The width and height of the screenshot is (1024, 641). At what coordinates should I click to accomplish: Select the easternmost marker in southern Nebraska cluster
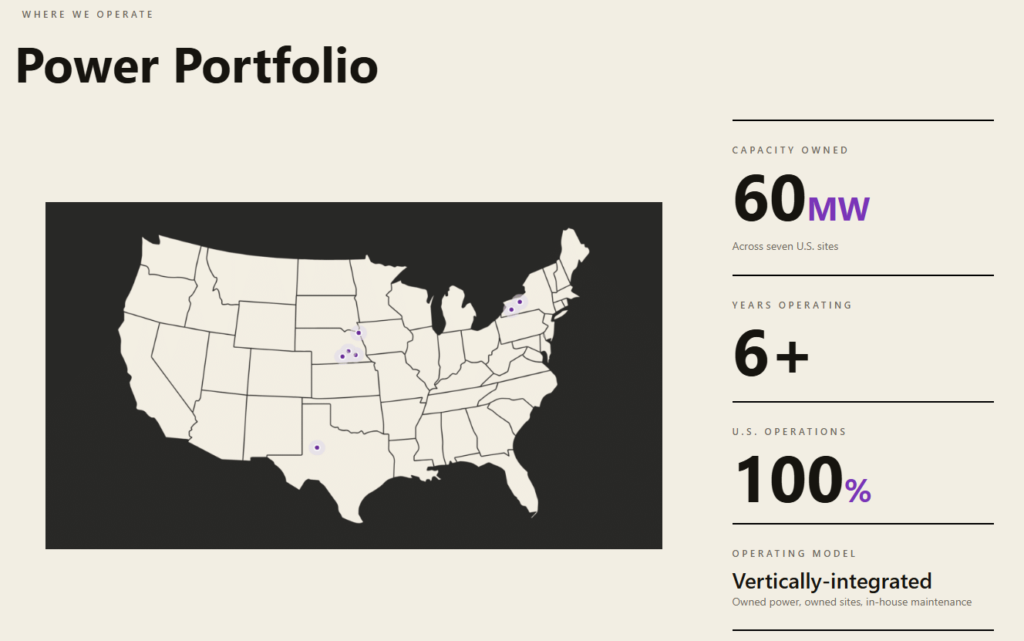[356, 355]
